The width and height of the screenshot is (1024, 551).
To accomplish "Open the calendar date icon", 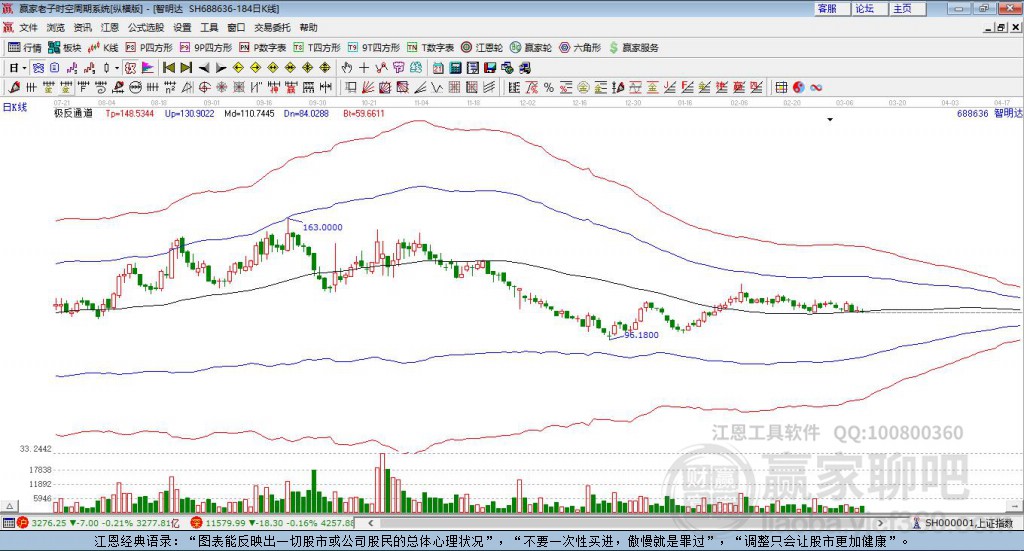I will (438, 68).
